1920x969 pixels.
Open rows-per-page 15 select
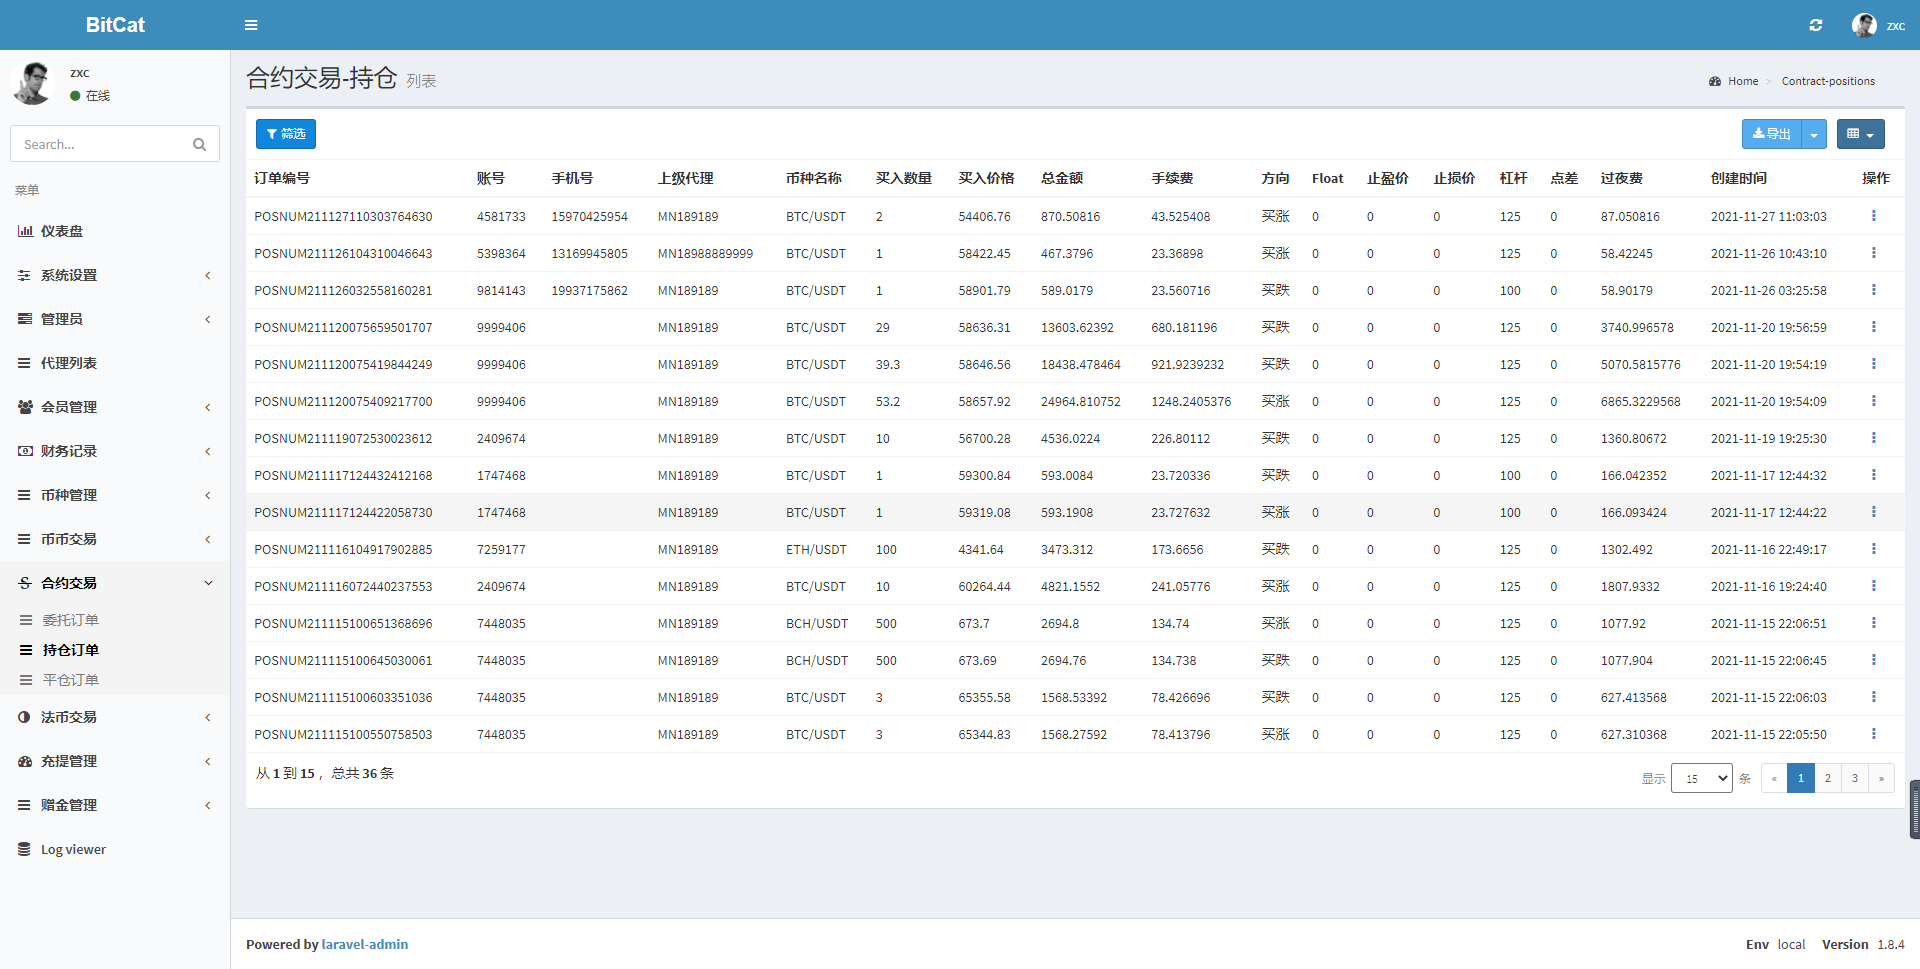(x=1701, y=778)
